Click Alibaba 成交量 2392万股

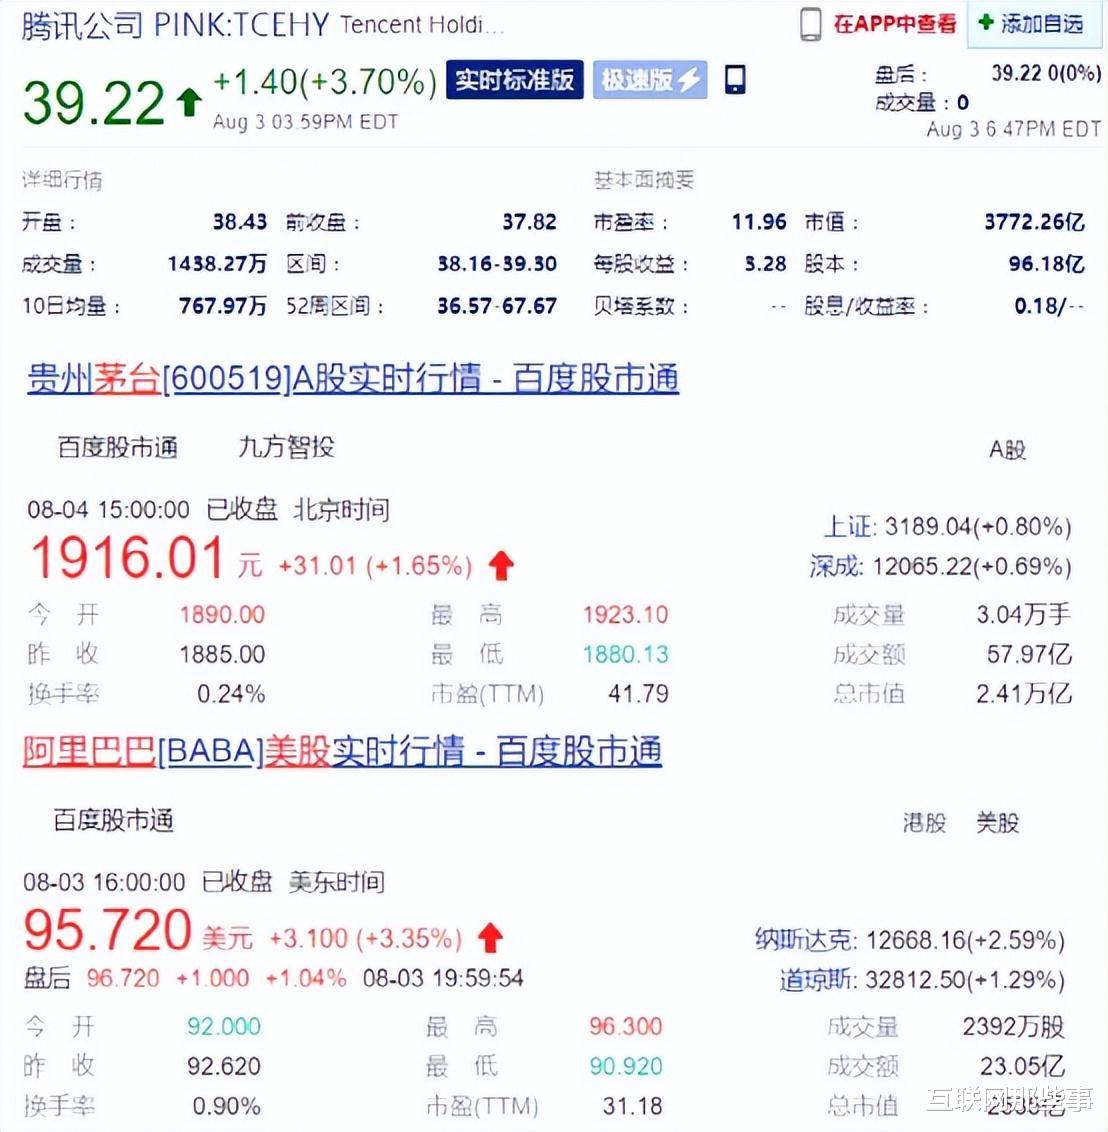pos(1013,1026)
